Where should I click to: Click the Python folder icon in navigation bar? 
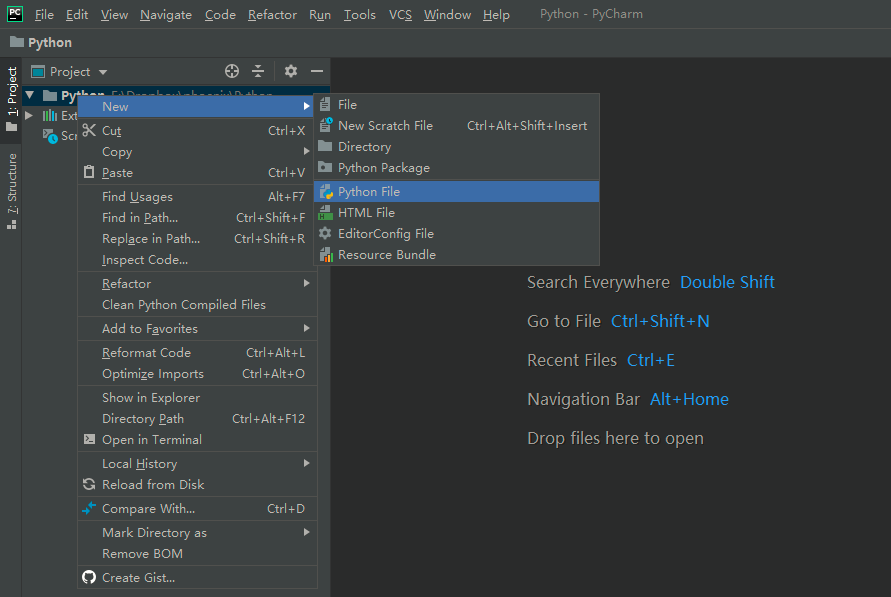17,42
